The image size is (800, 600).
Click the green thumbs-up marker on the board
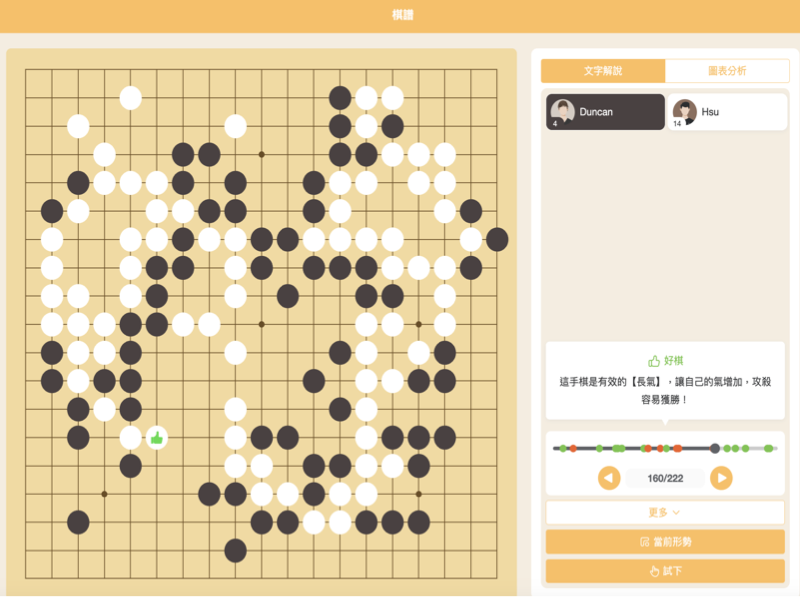(157, 438)
